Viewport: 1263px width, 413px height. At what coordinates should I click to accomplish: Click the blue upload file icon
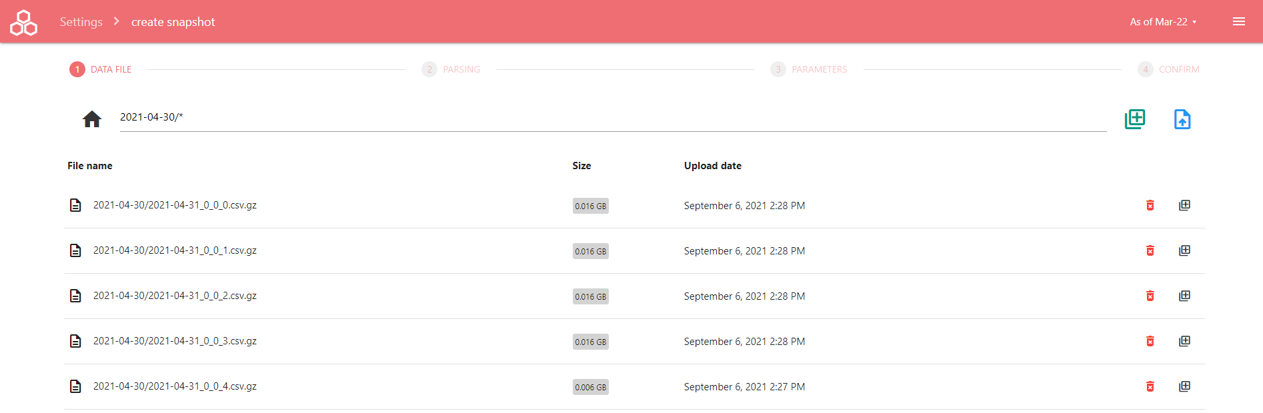[1182, 119]
